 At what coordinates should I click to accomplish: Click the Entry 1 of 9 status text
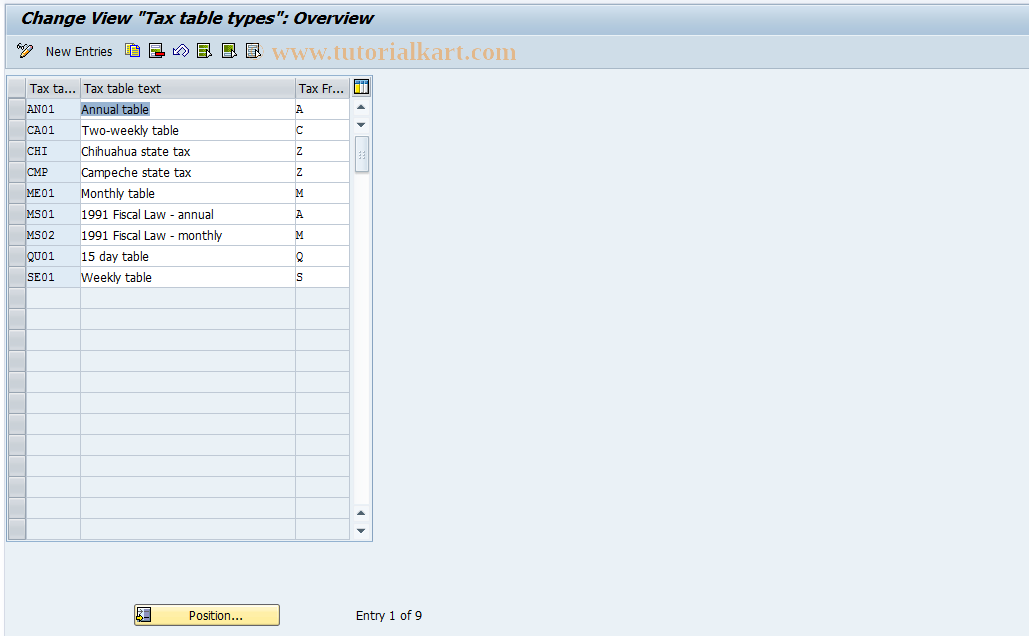tap(388, 616)
